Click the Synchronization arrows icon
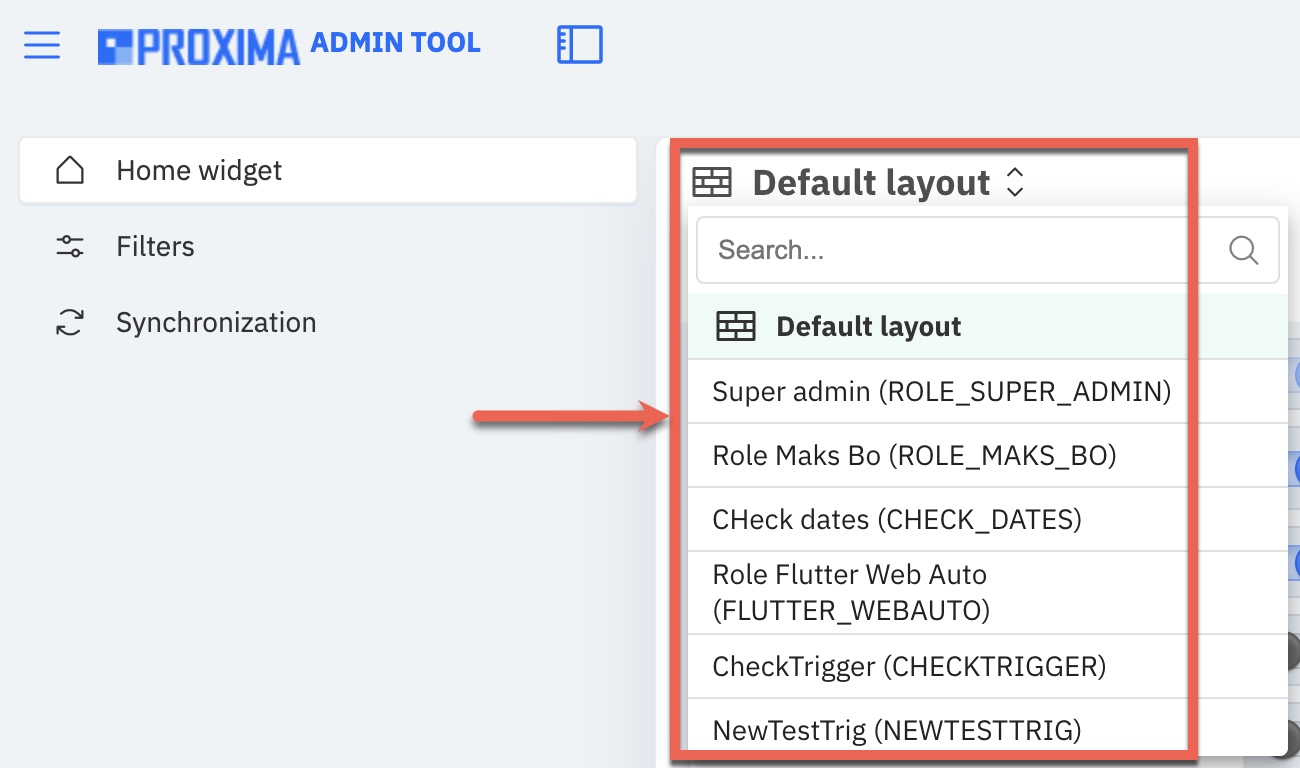This screenshot has width=1300, height=768. pyautogui.click(x=70, y=323)
